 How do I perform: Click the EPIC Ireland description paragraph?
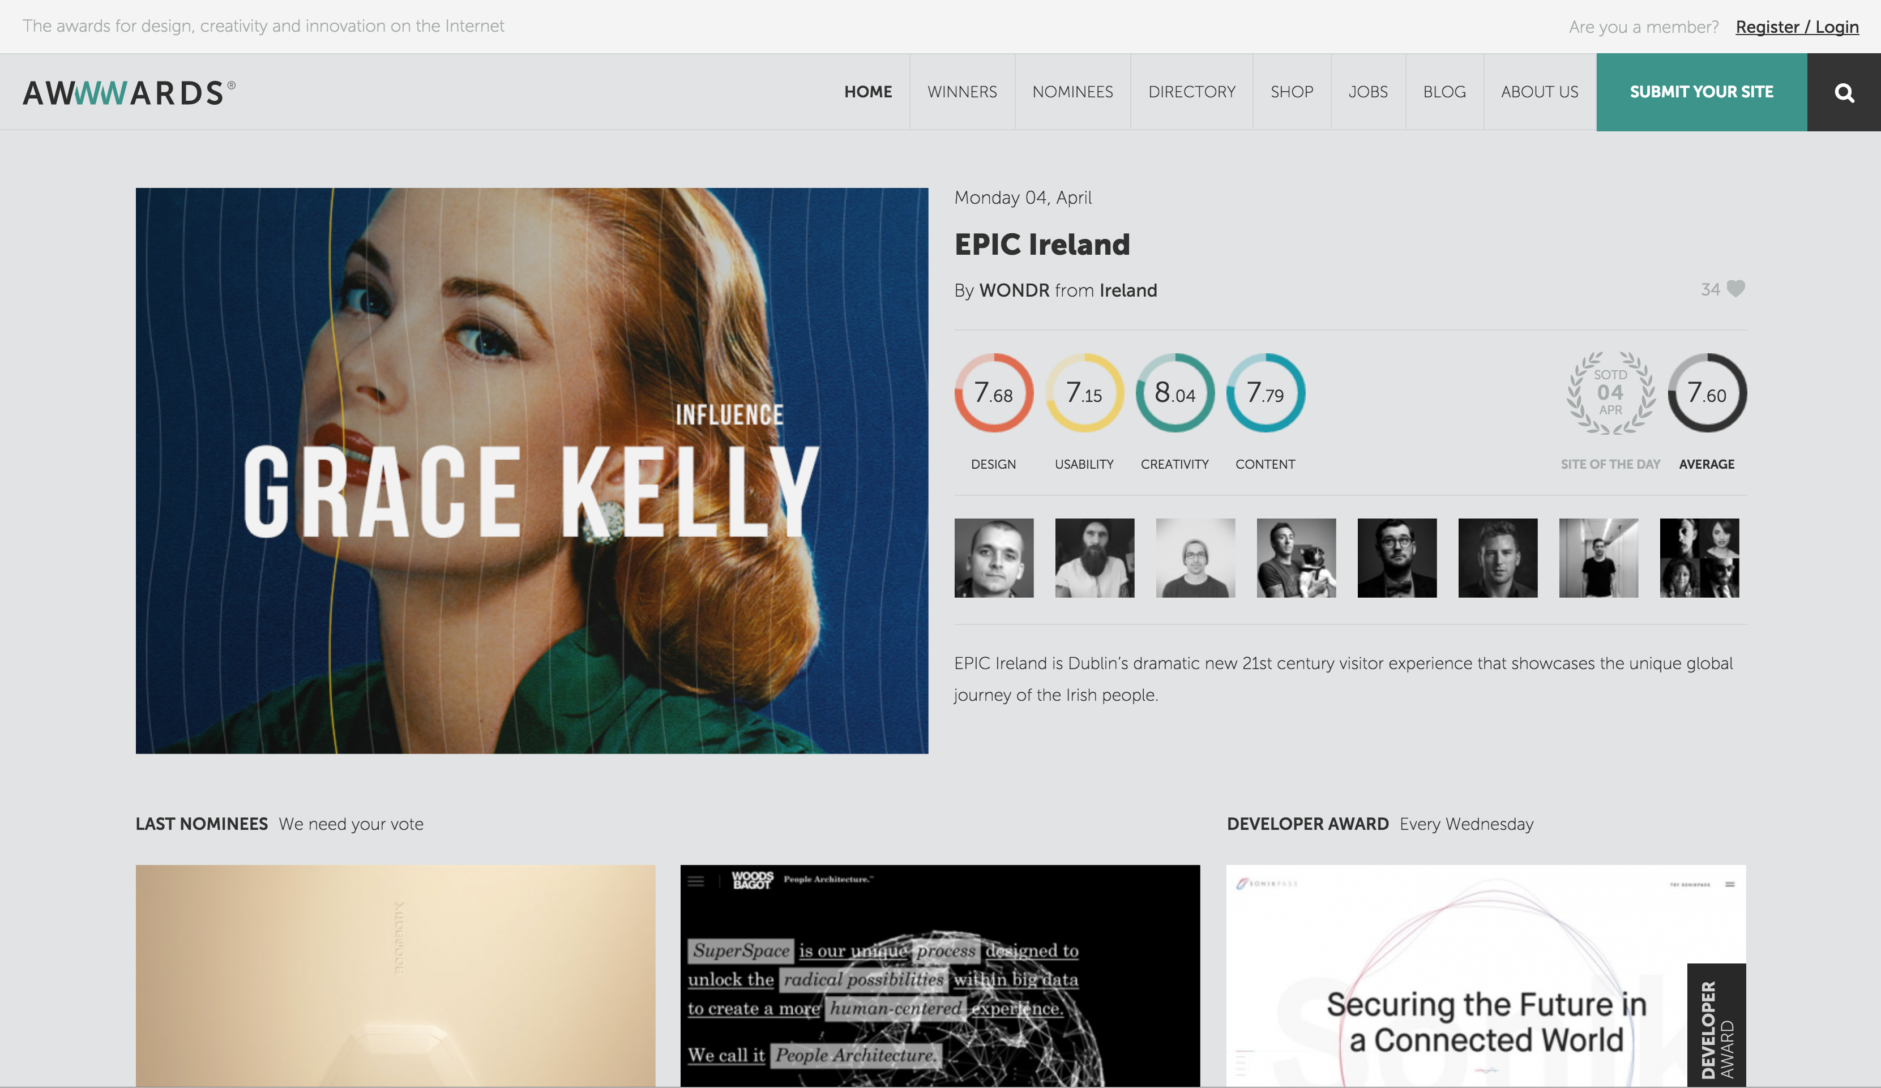(x=1344, y=679)
